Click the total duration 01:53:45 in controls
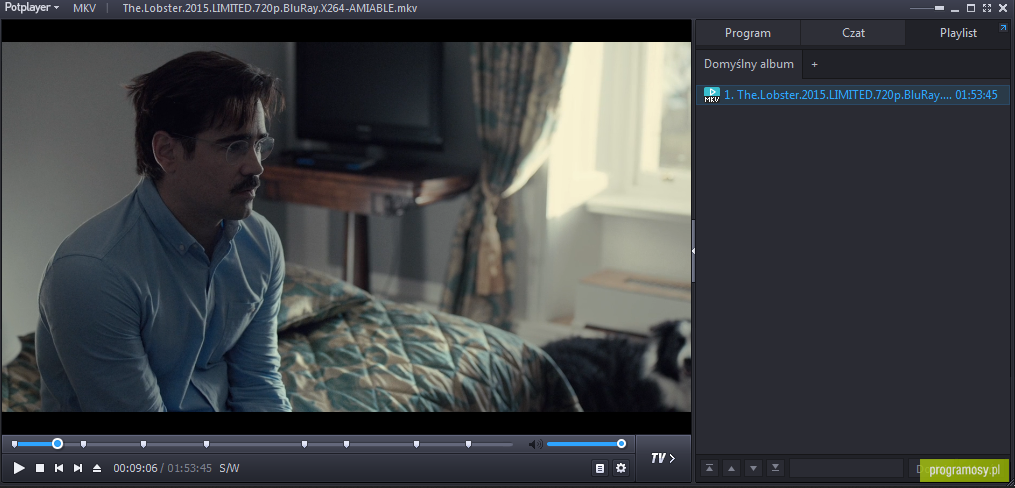This screenshot has height=488, width=1015. [x=190, y=468]
